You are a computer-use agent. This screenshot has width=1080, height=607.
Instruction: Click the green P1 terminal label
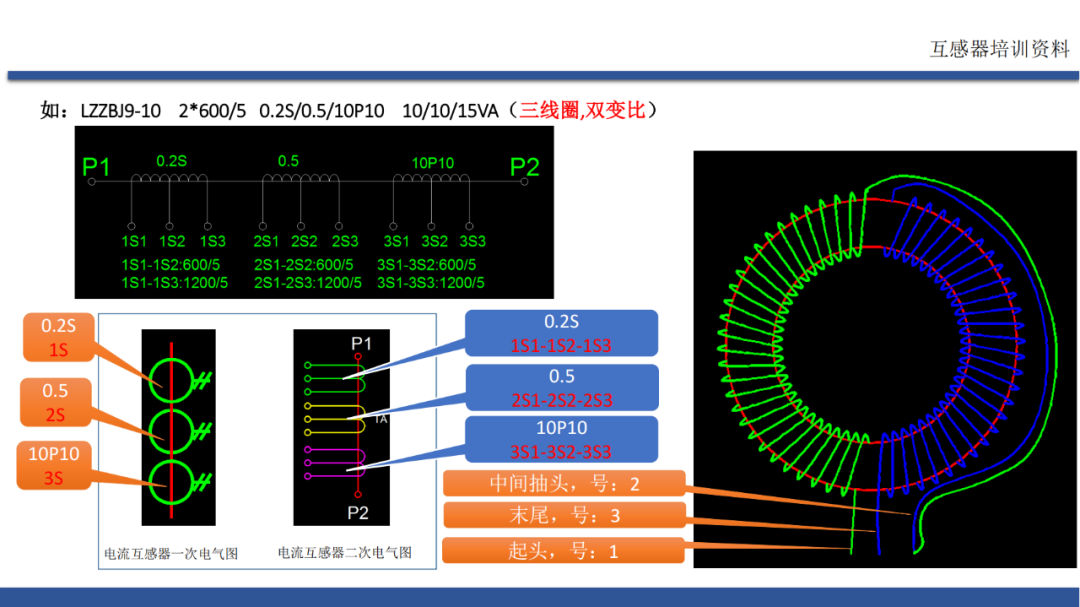(x=96, y=167)
